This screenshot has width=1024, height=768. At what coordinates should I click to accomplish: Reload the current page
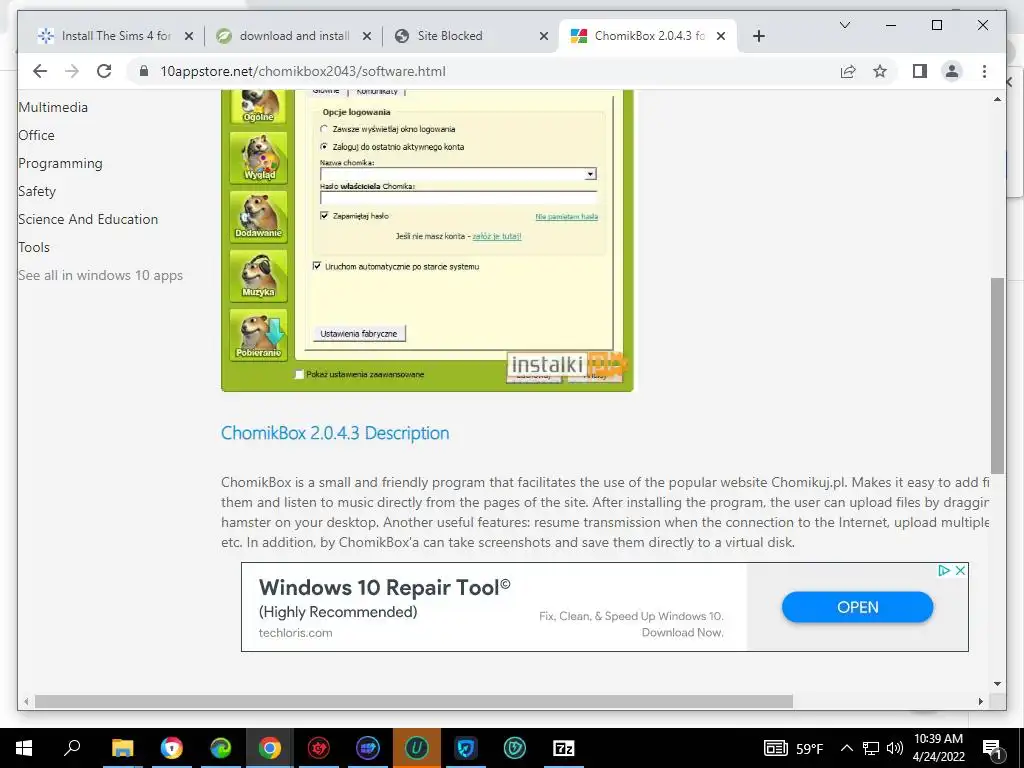[104, 71]
